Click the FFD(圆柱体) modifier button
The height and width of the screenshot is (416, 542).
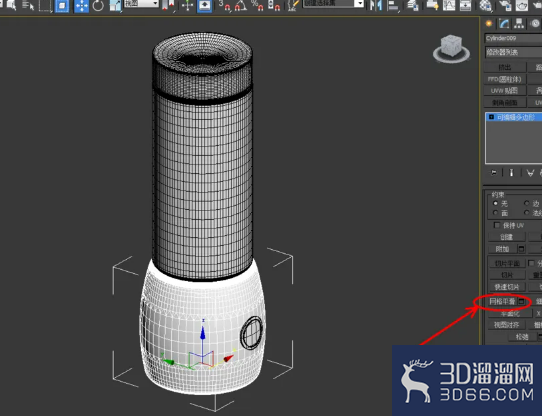coord(505,79)
